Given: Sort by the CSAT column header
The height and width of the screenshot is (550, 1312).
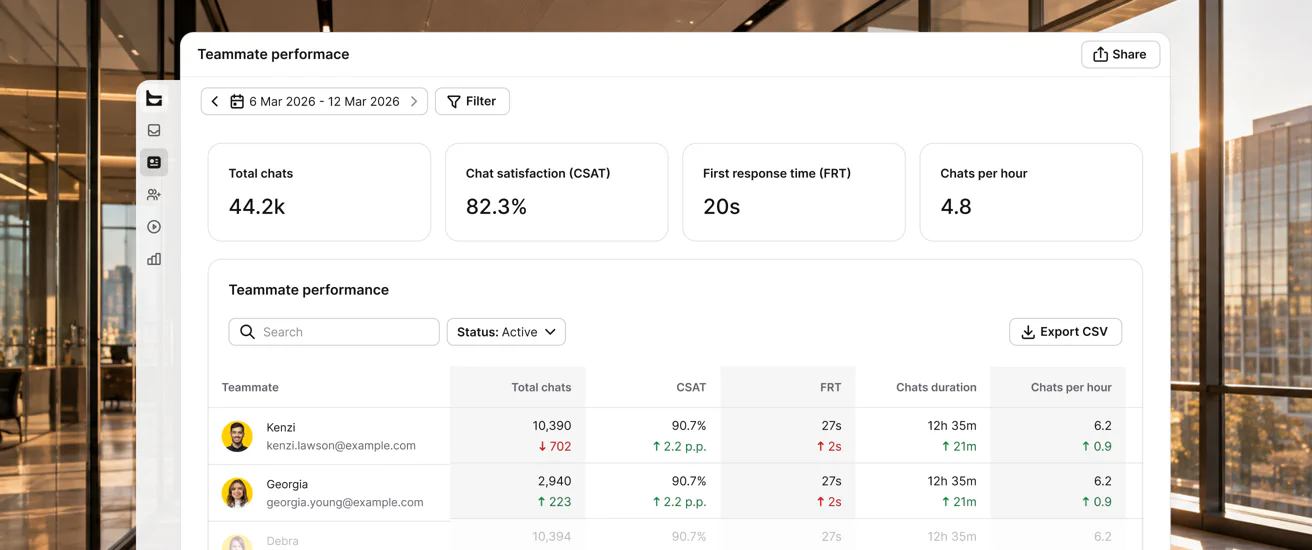Looking at the screenshot, I should 691,387.
